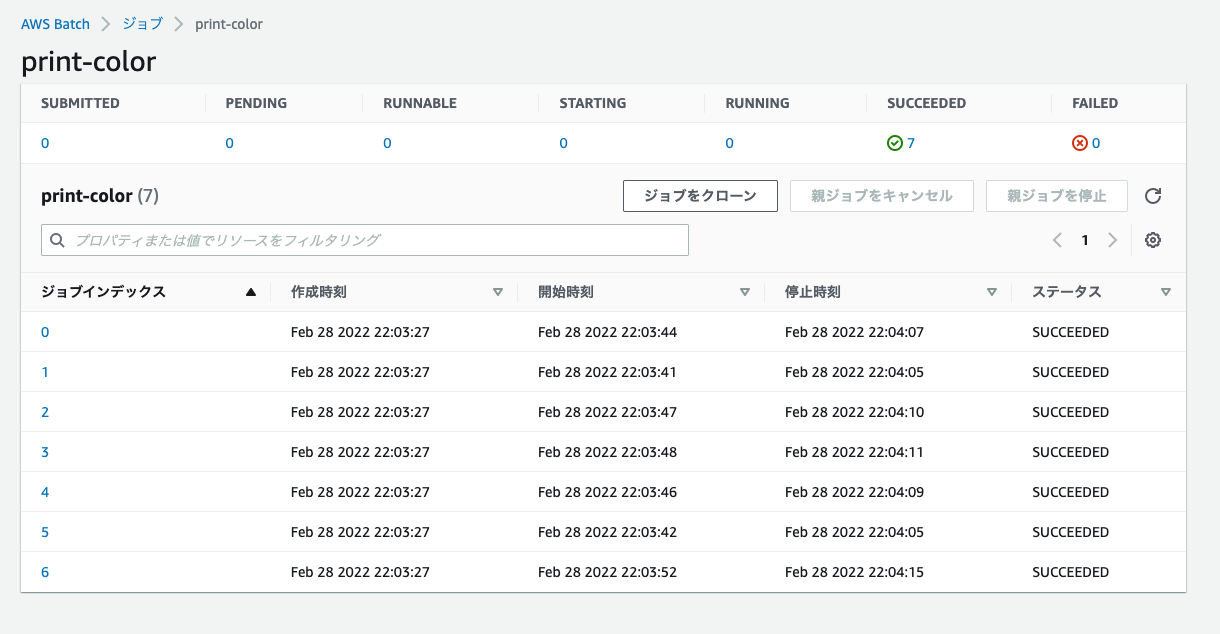Viewport: 1220px width, 634px height.
Task: Click RUNNABLE count 0
Action: coord(387,143)
